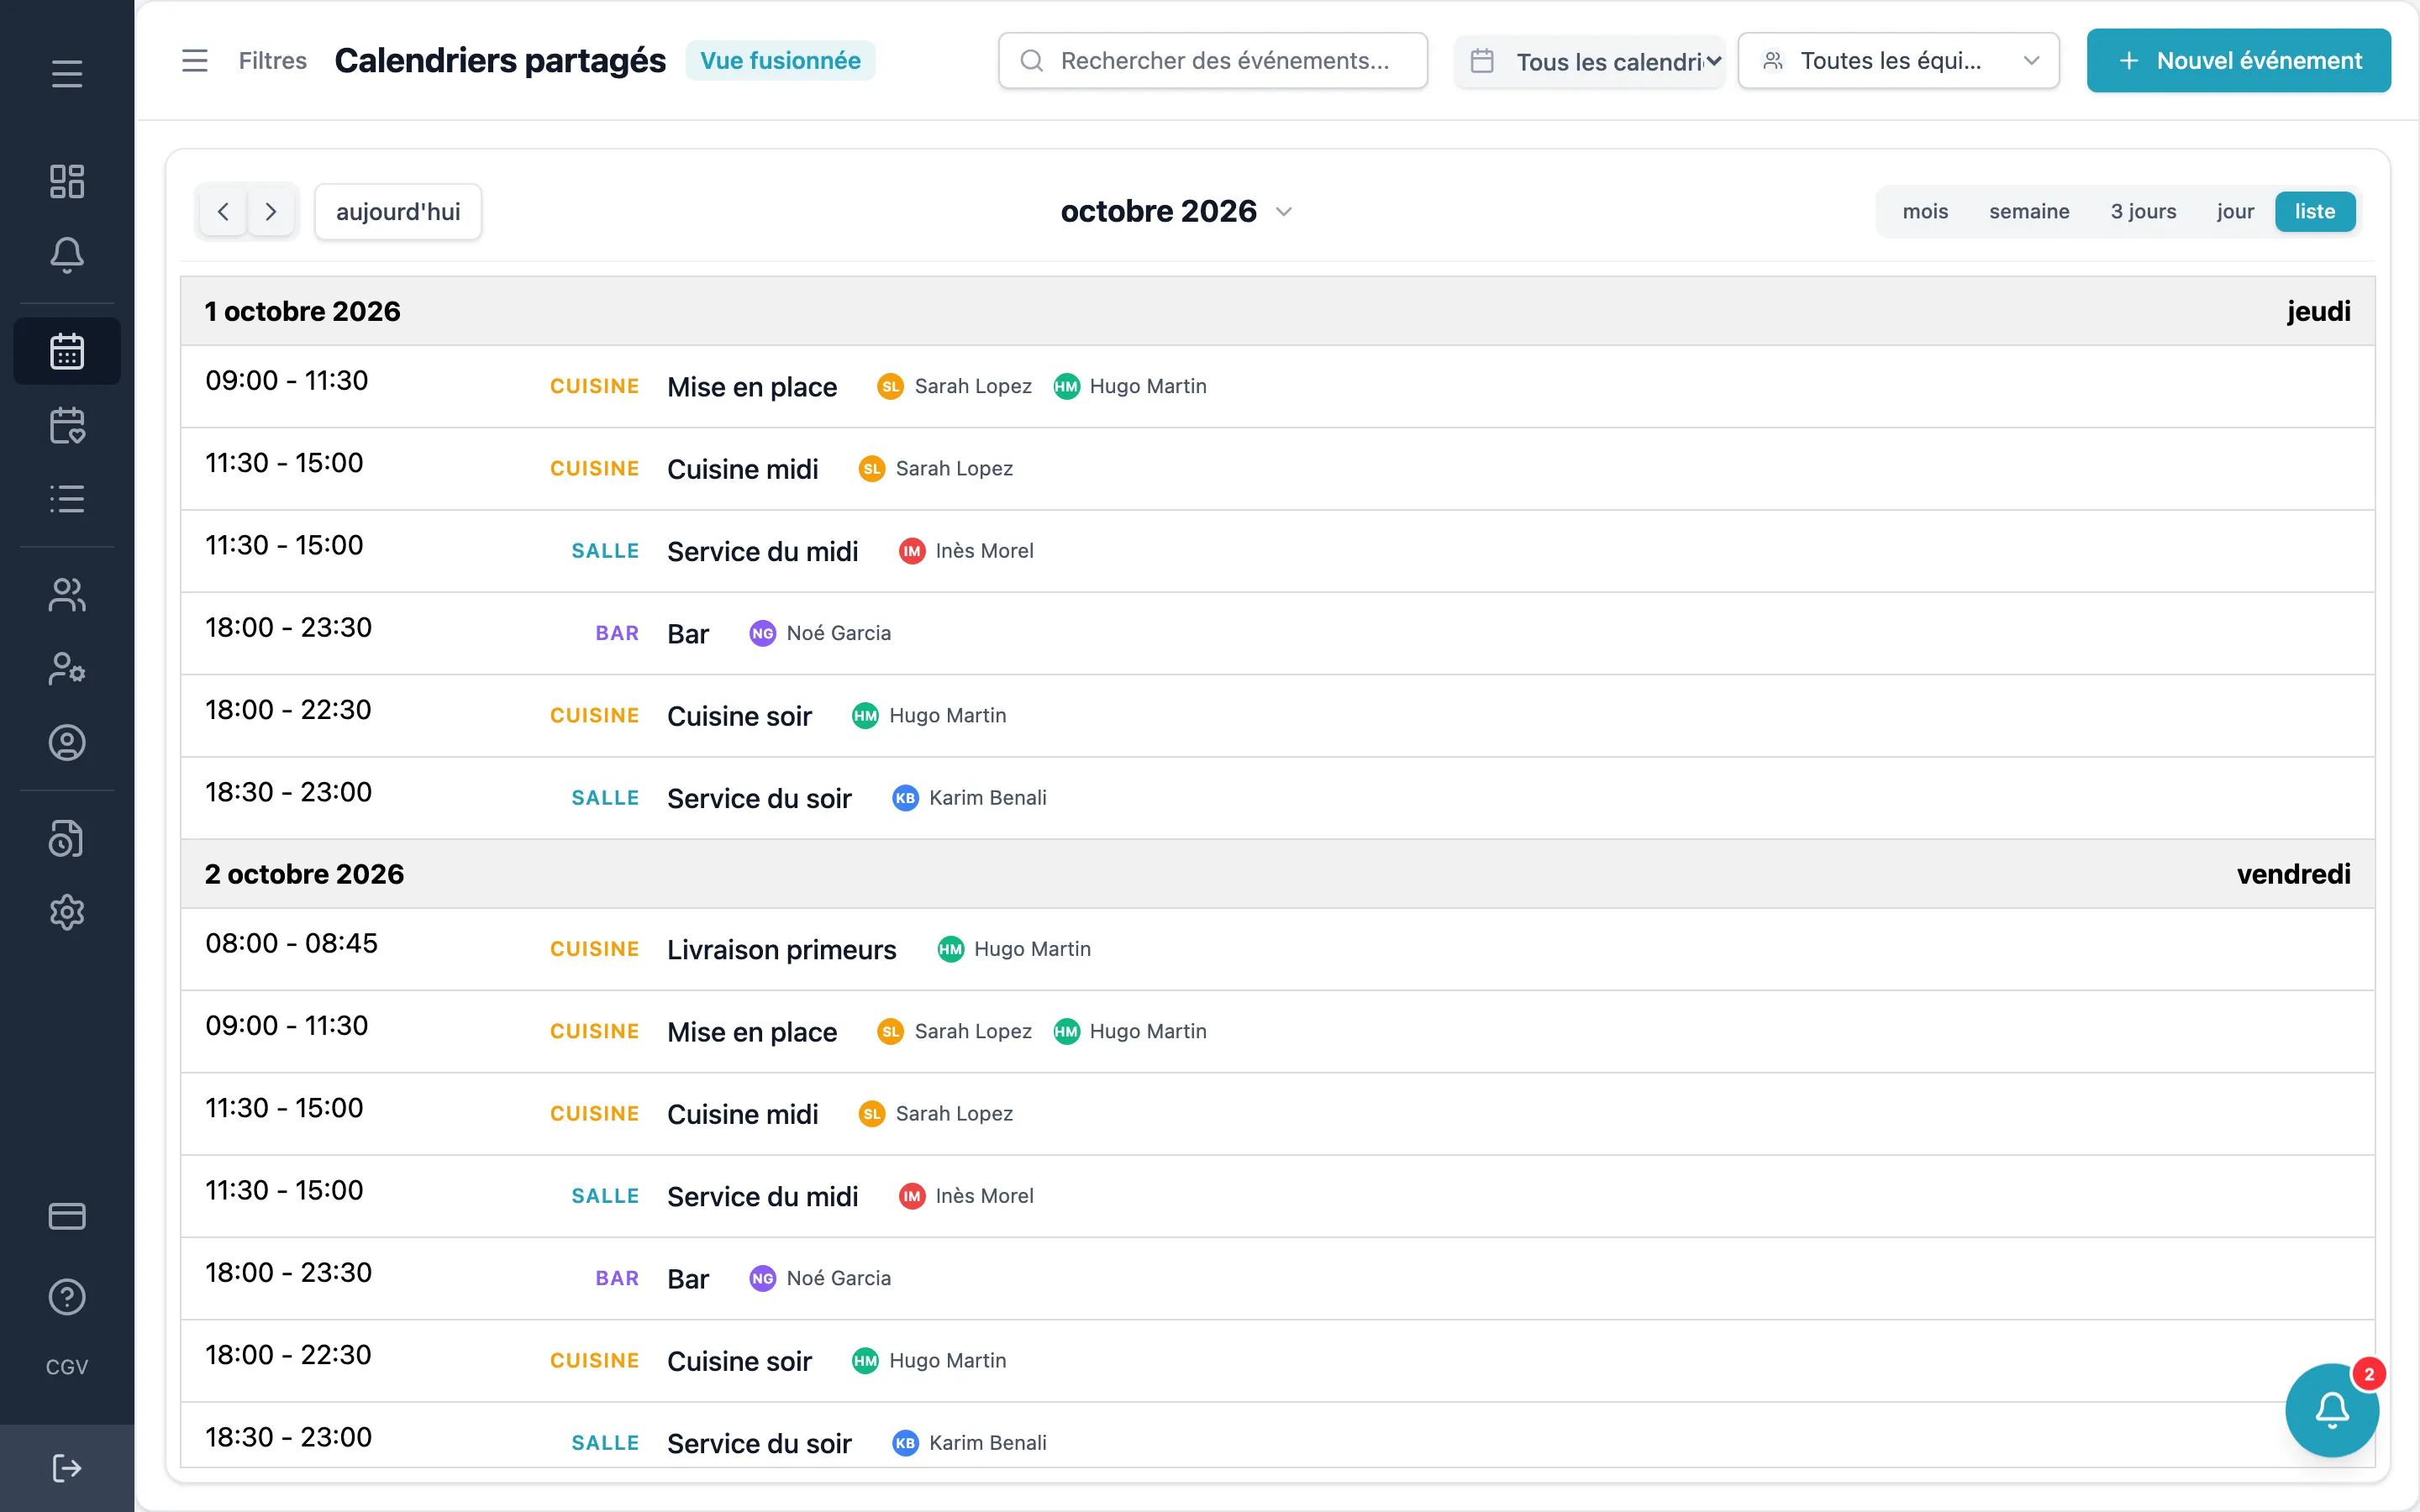Viewport: 2420px width, 1512px height.
Task: Open Mise en place event on 1 octobre
Action: click(x=1277, y=387)
